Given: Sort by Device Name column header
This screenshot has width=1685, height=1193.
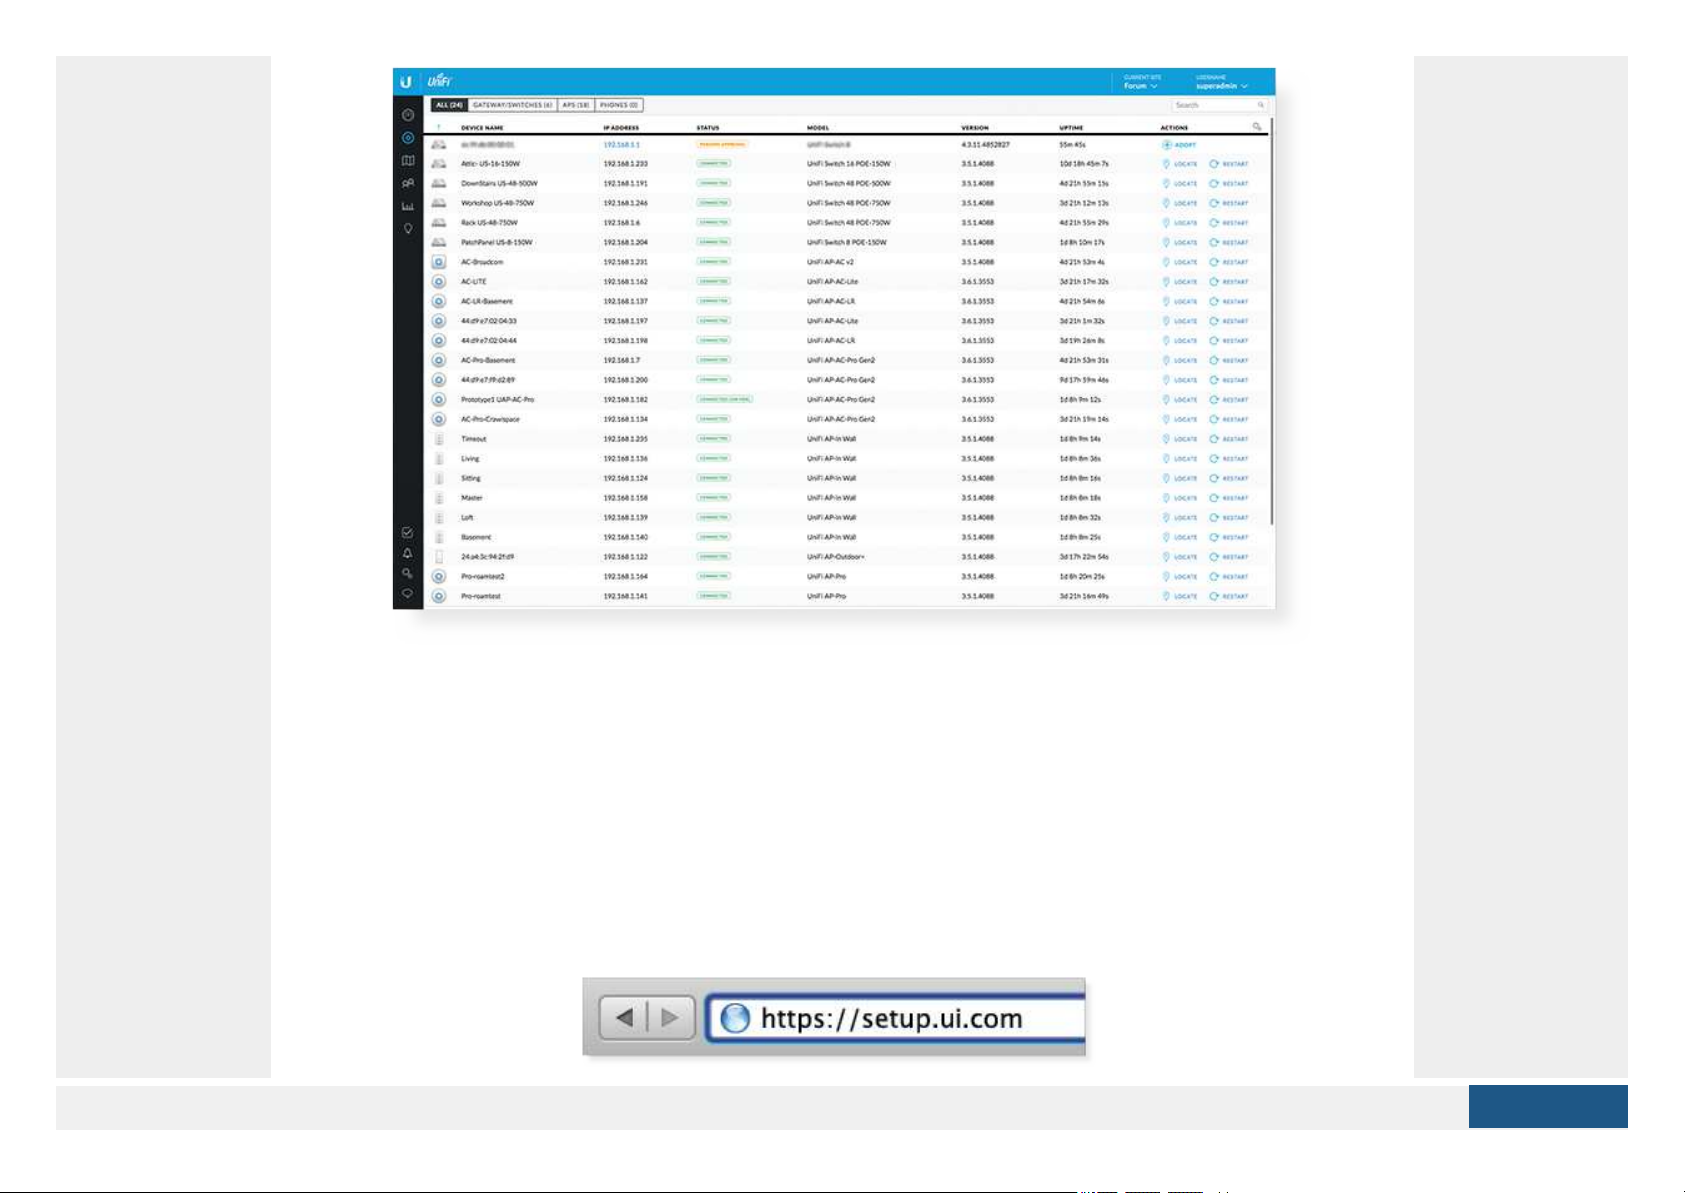Looking at the screenshot, I should pos(482,128).
